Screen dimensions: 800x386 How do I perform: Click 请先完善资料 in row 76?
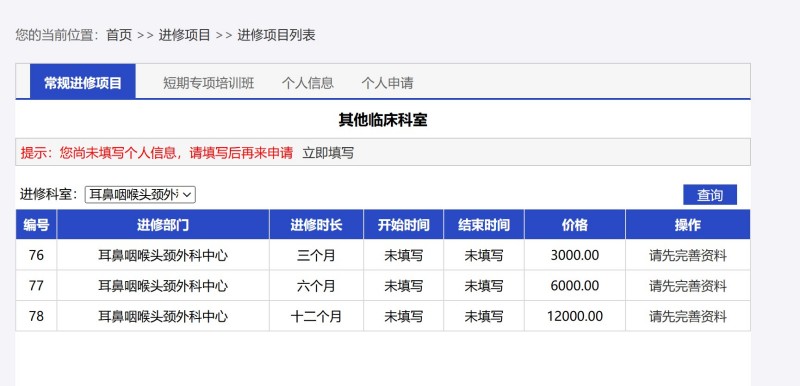tap(688, 255)
